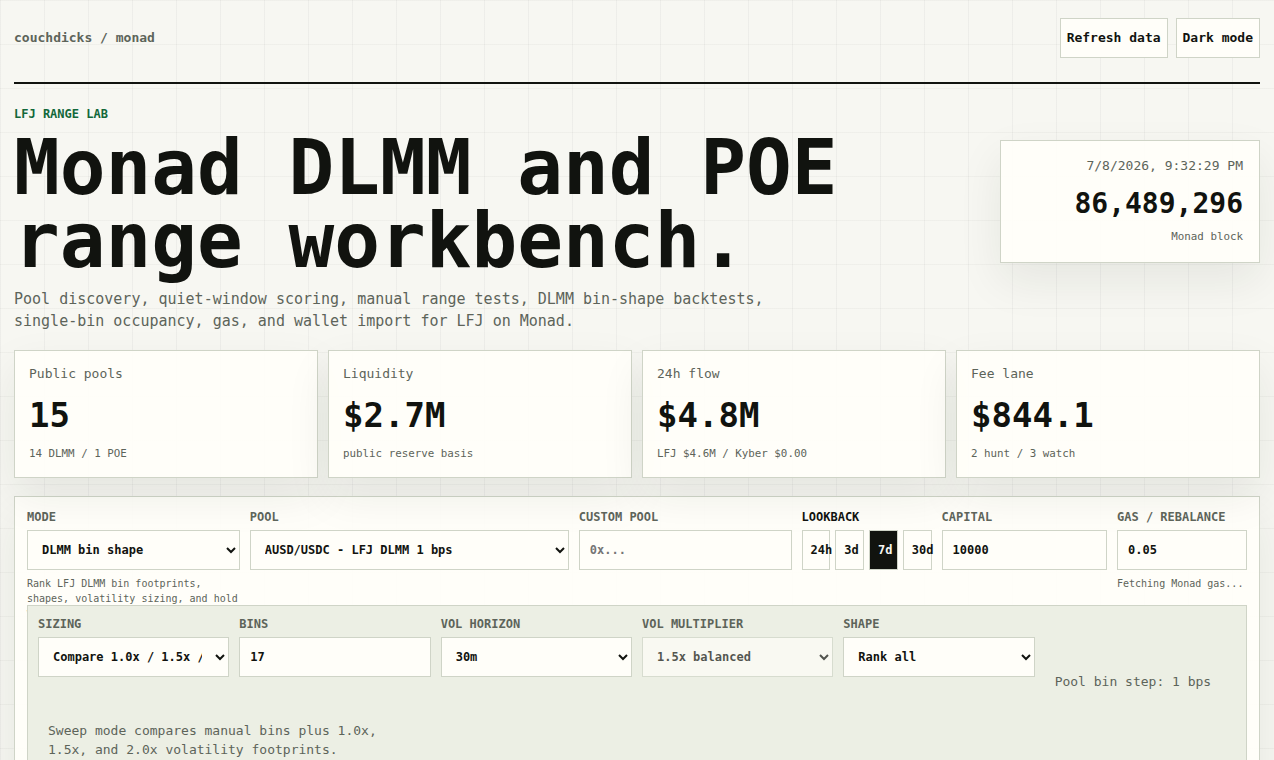Click the Fee lane card value $844.1
The height and width of the screenshot is (760, 1274).
pos(1032,415)
